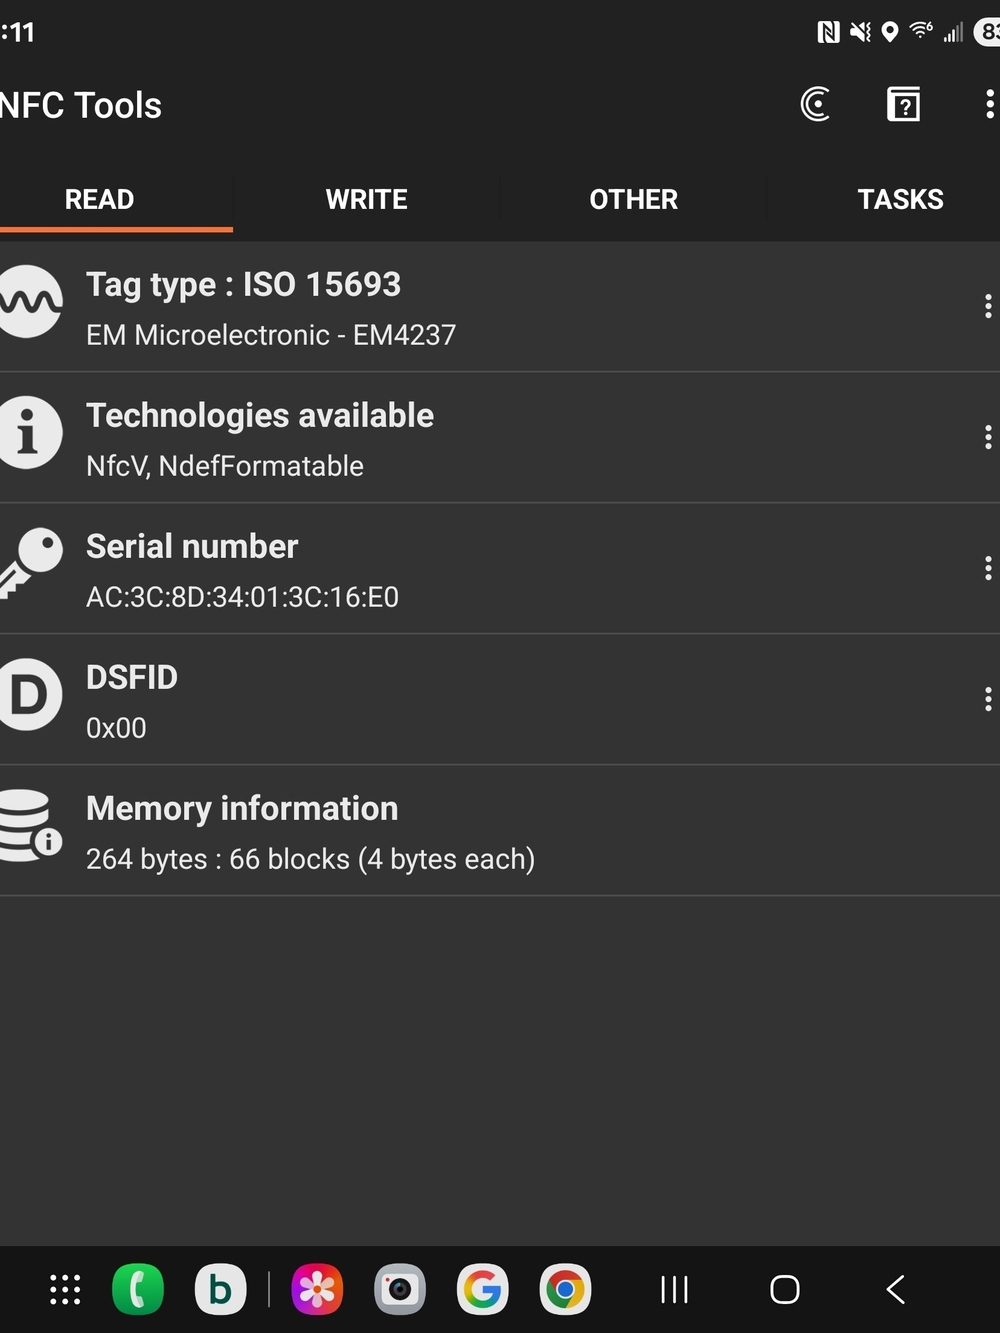Switch to the READ tab

tap(99, 200)
